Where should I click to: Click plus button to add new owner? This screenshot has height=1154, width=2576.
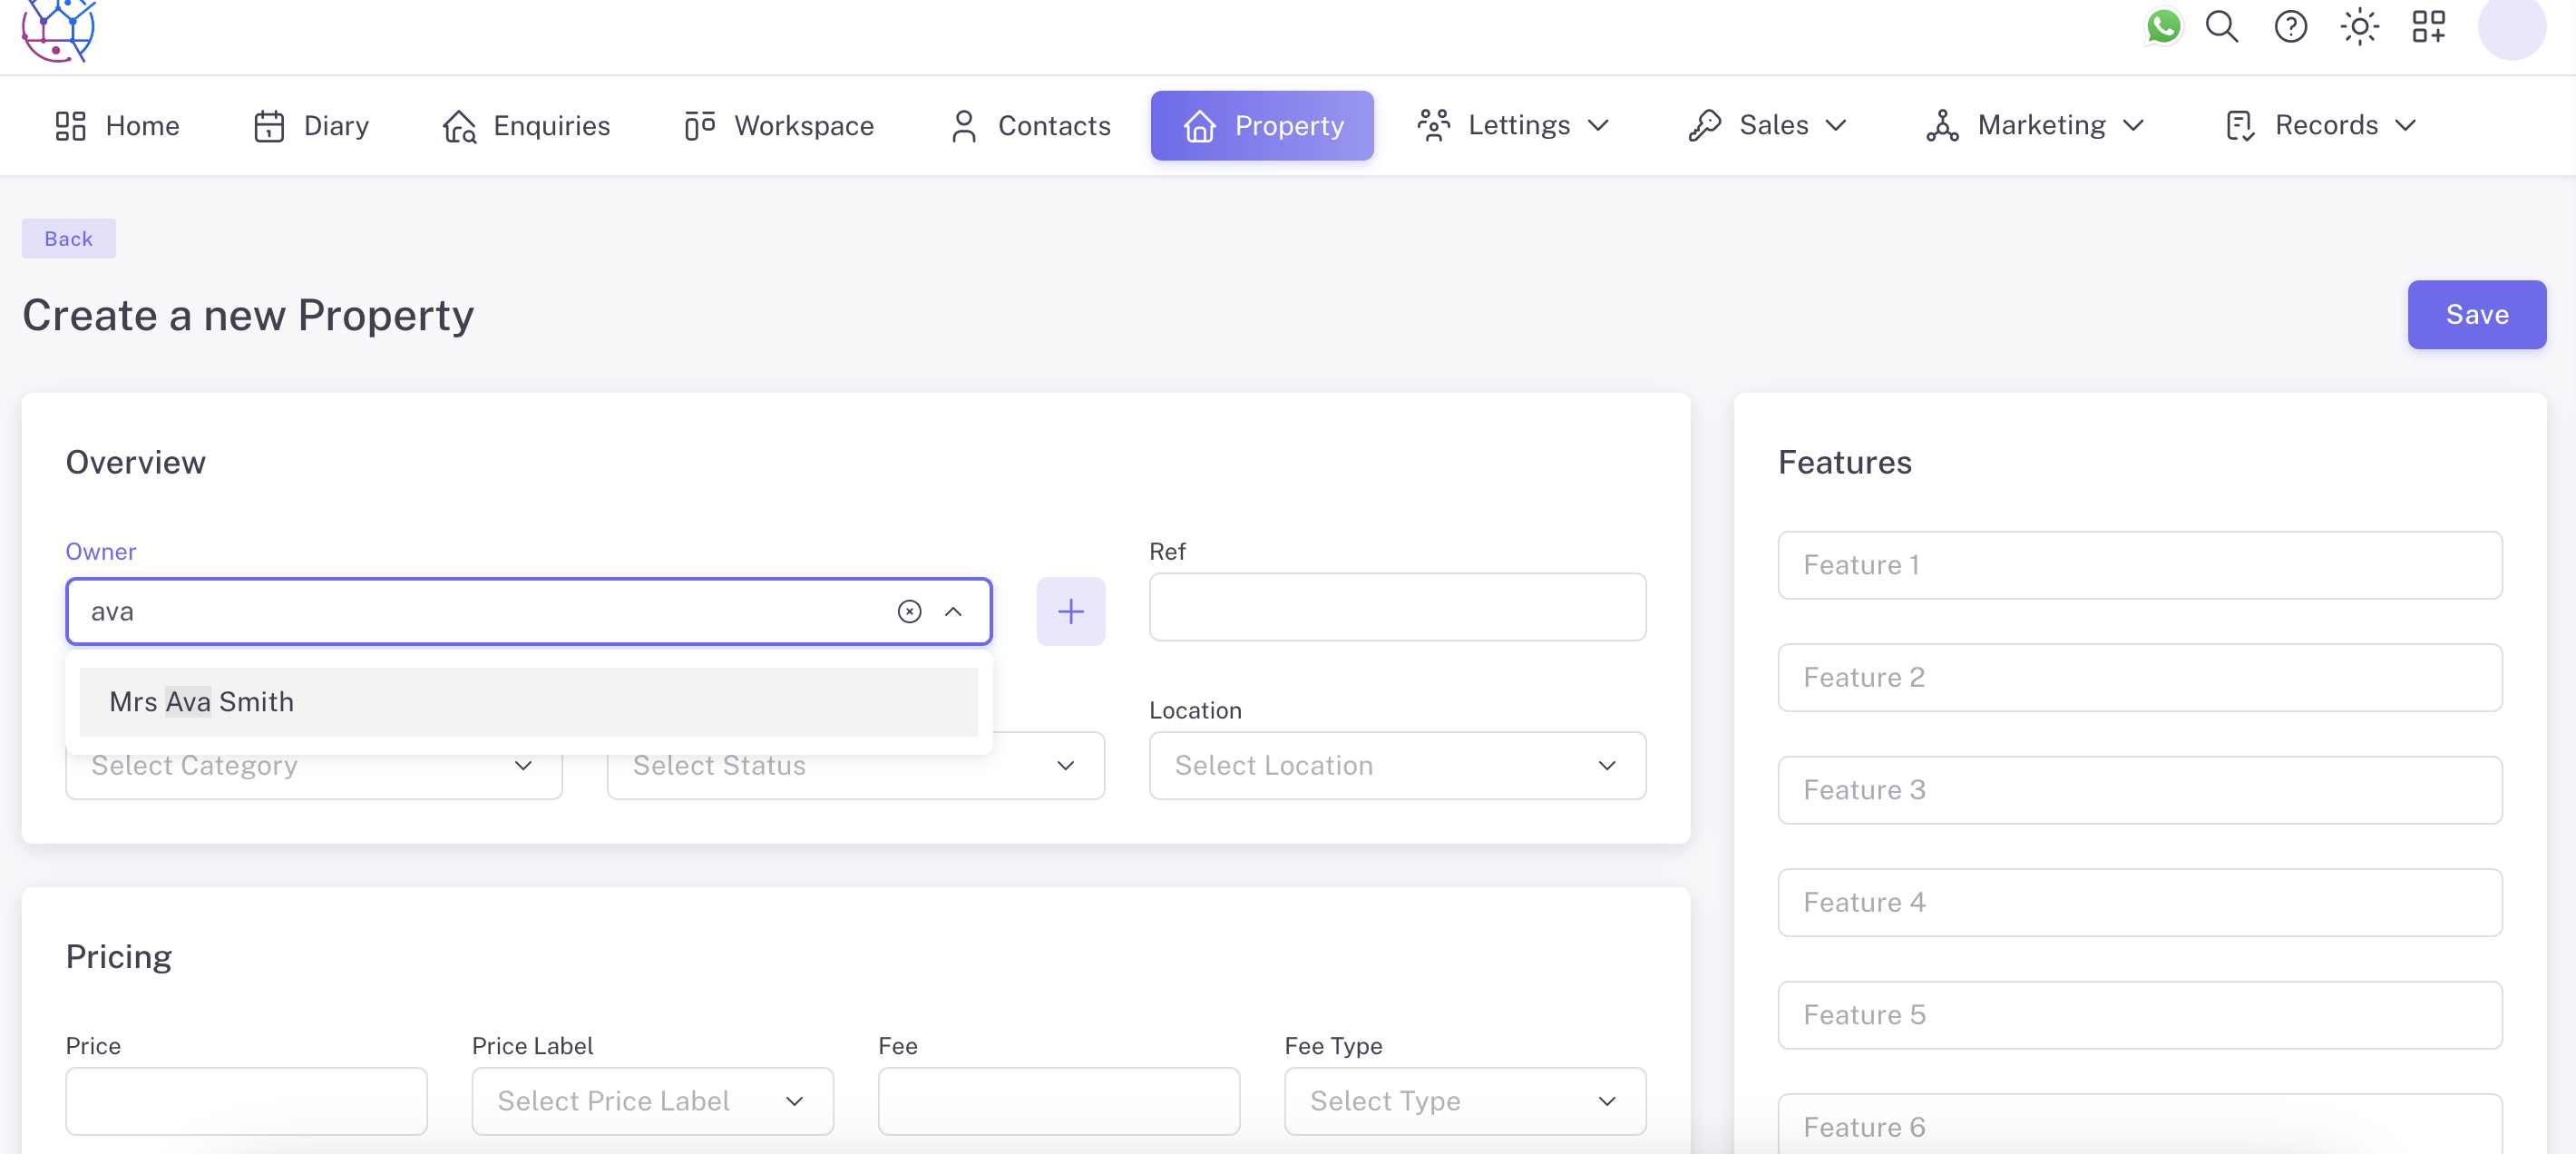(1070, 611)
